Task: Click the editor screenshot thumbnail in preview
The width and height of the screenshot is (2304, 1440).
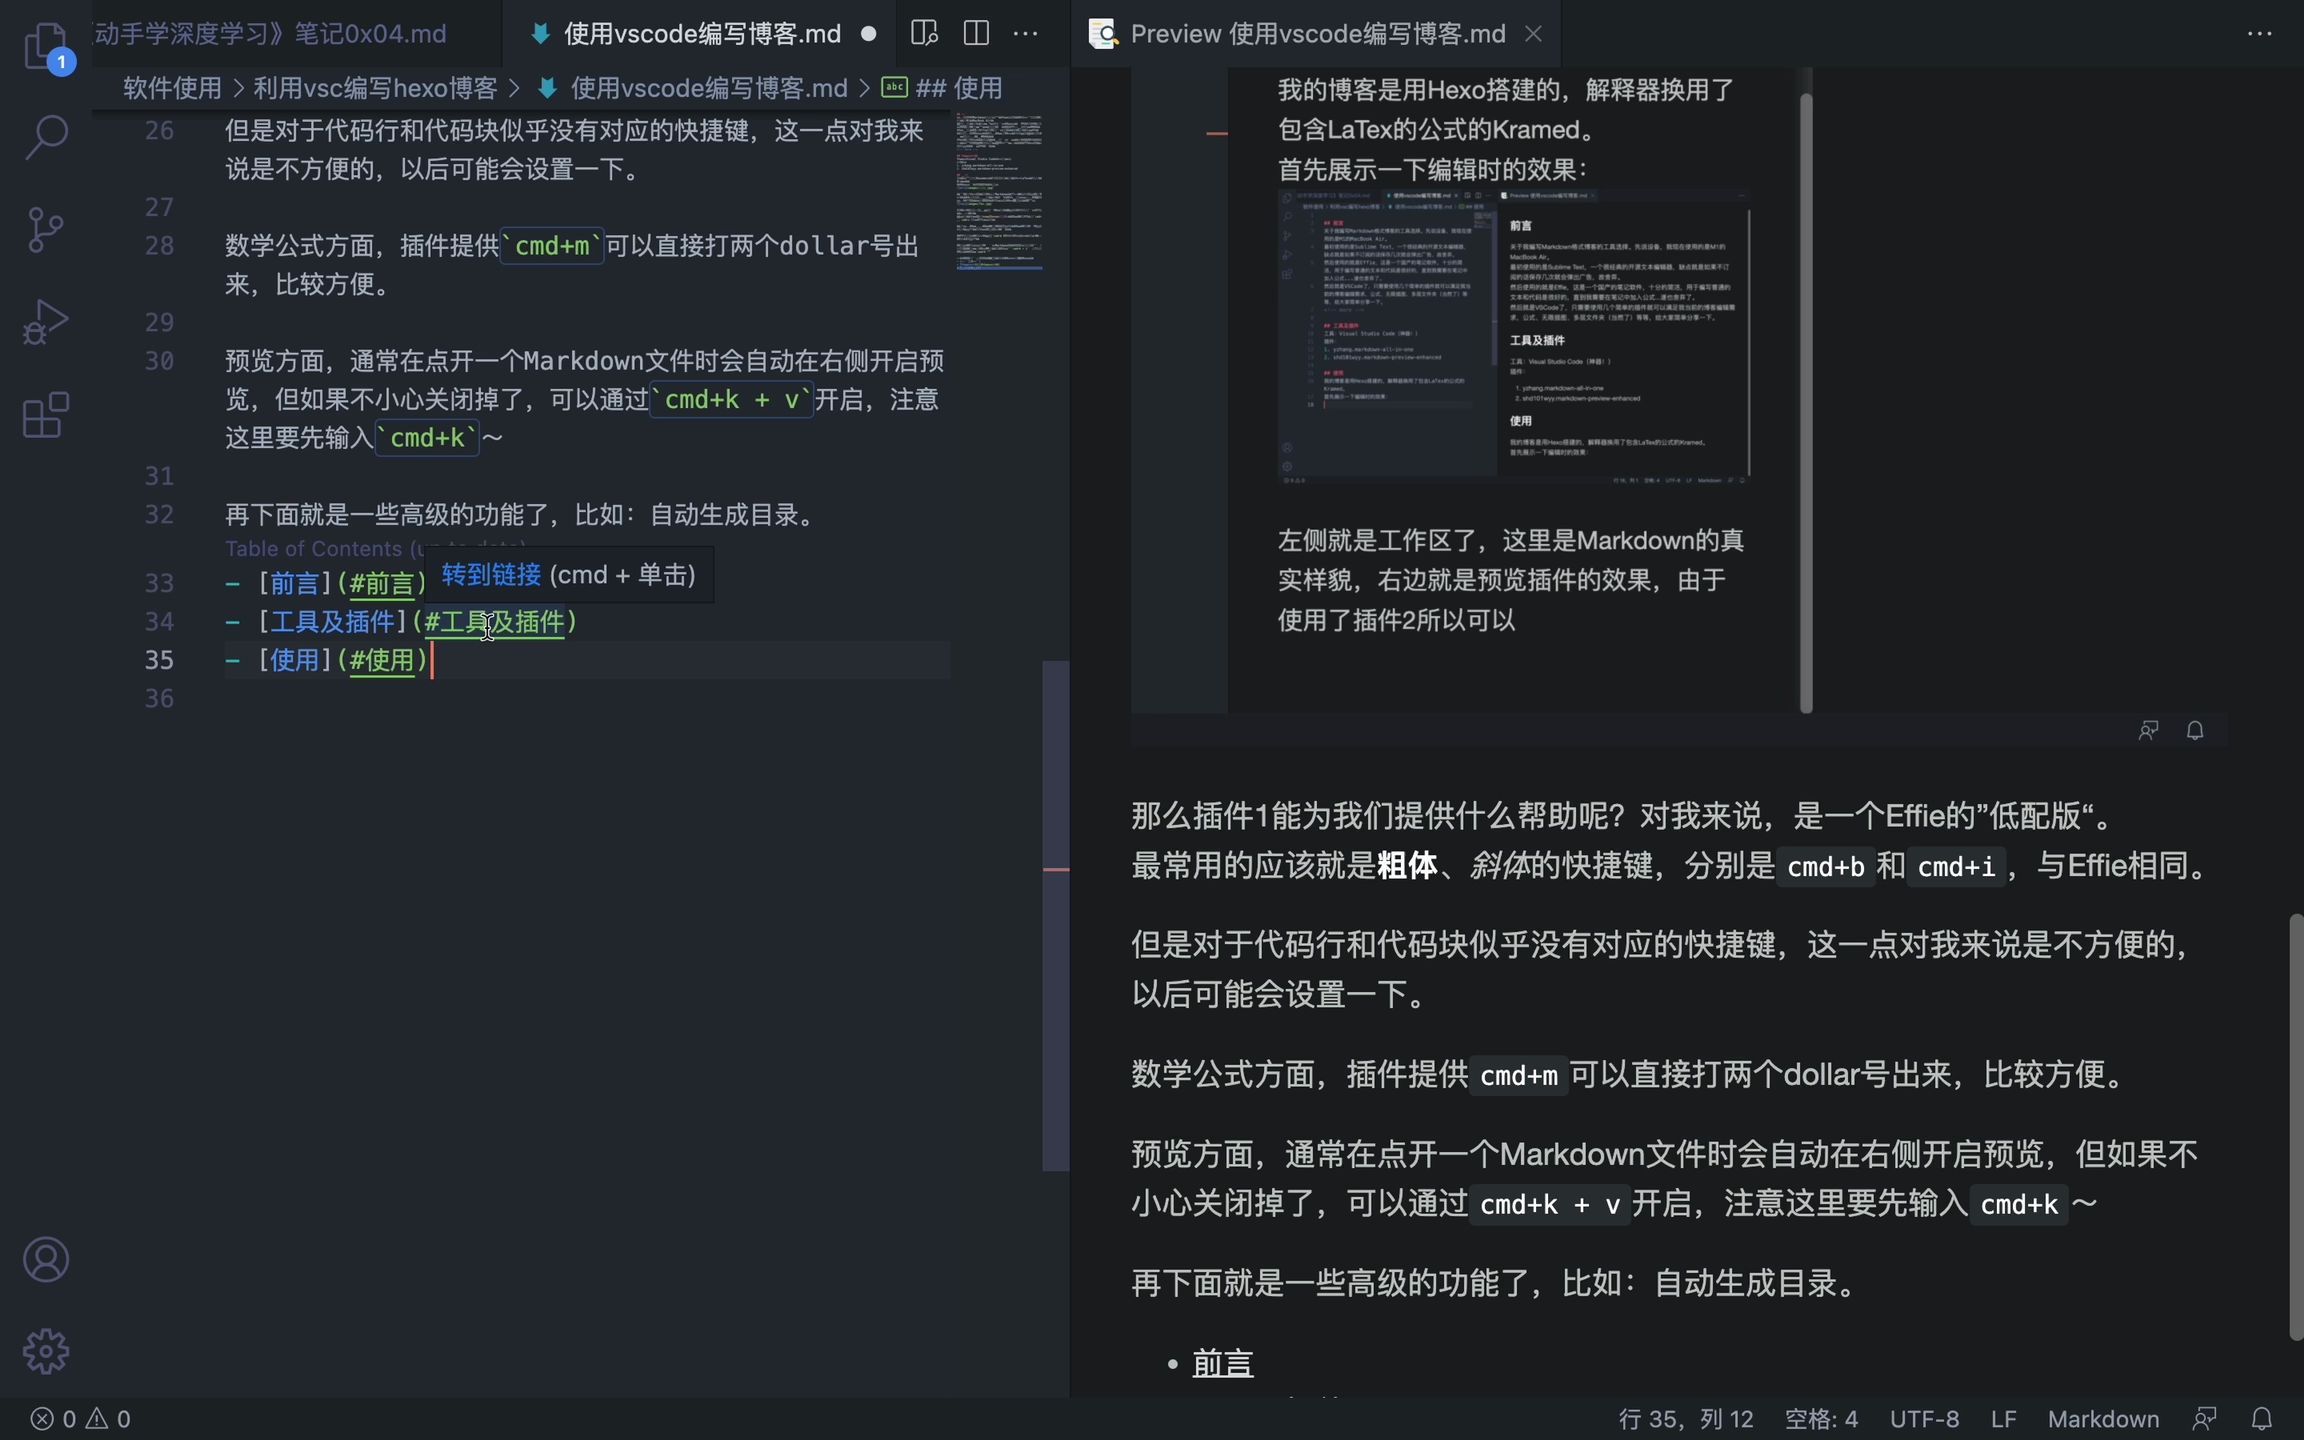Action: click(1514, 339)
